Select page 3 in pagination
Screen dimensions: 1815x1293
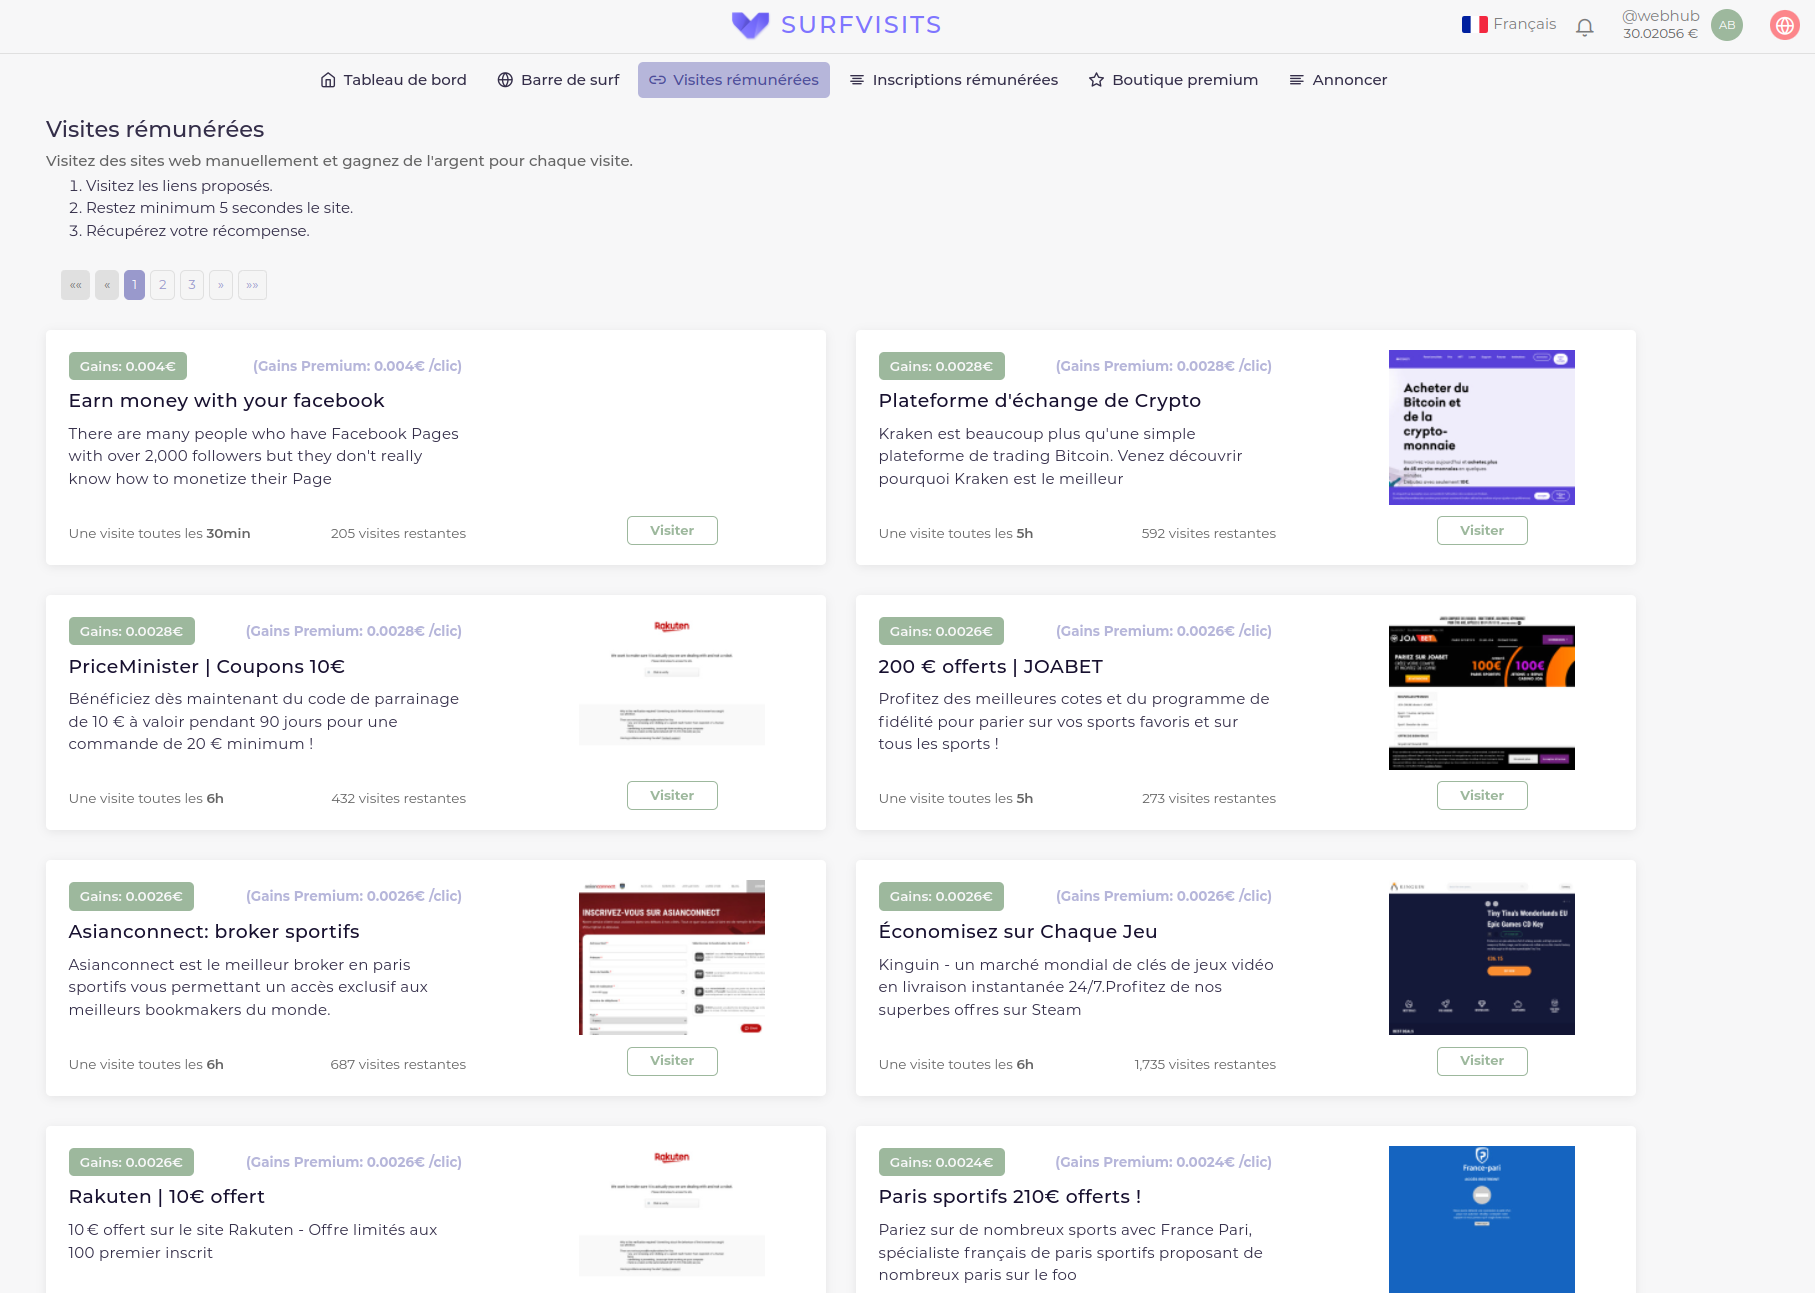(192, 285)
